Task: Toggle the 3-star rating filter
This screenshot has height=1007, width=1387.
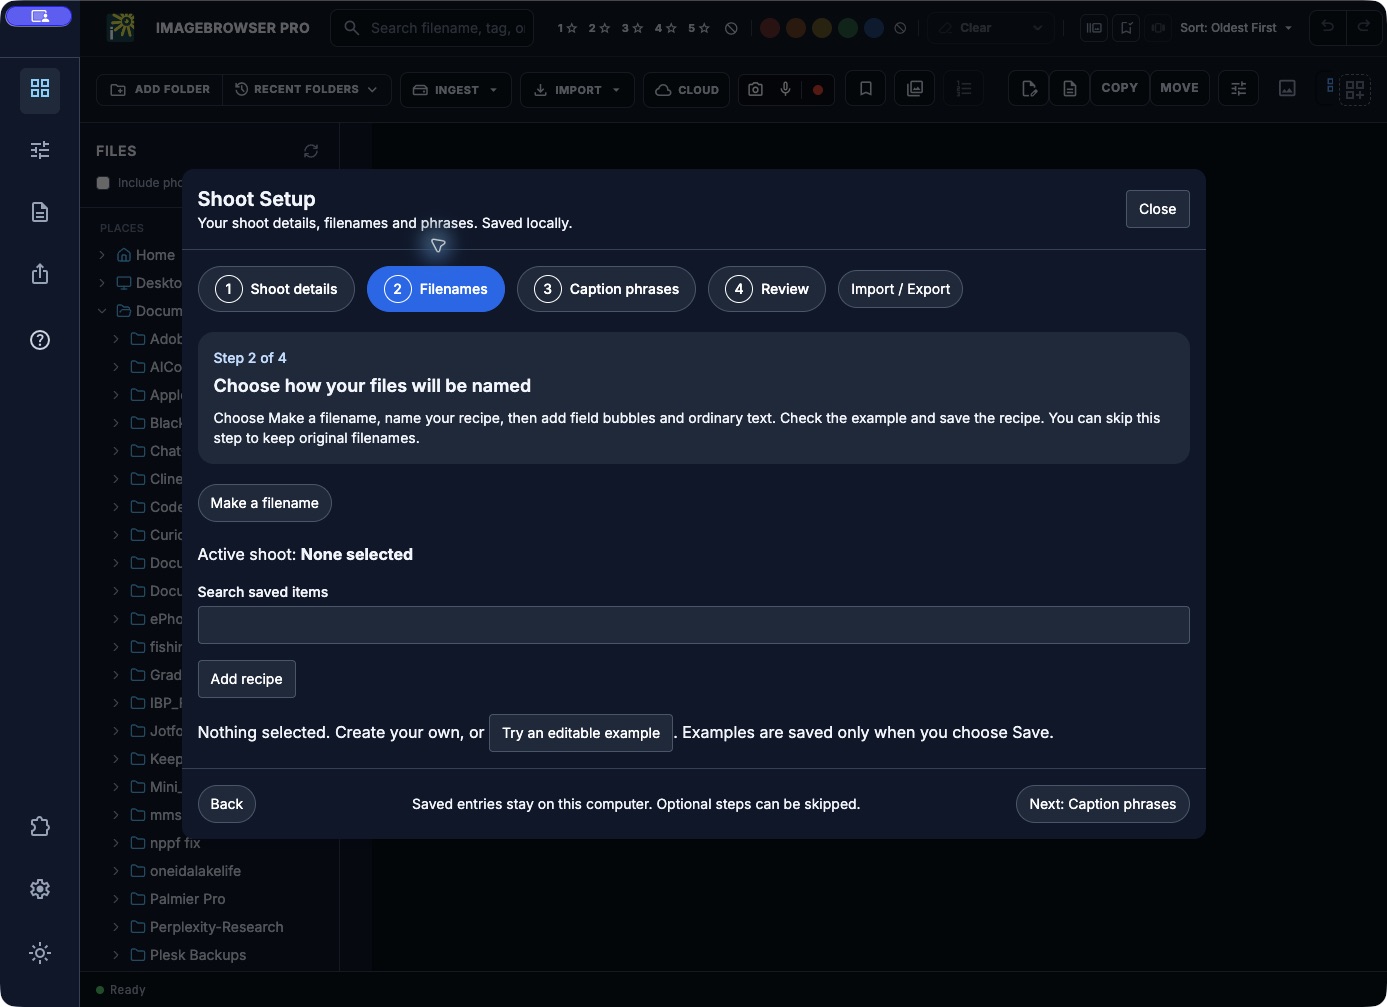Action: pos(631,28)
